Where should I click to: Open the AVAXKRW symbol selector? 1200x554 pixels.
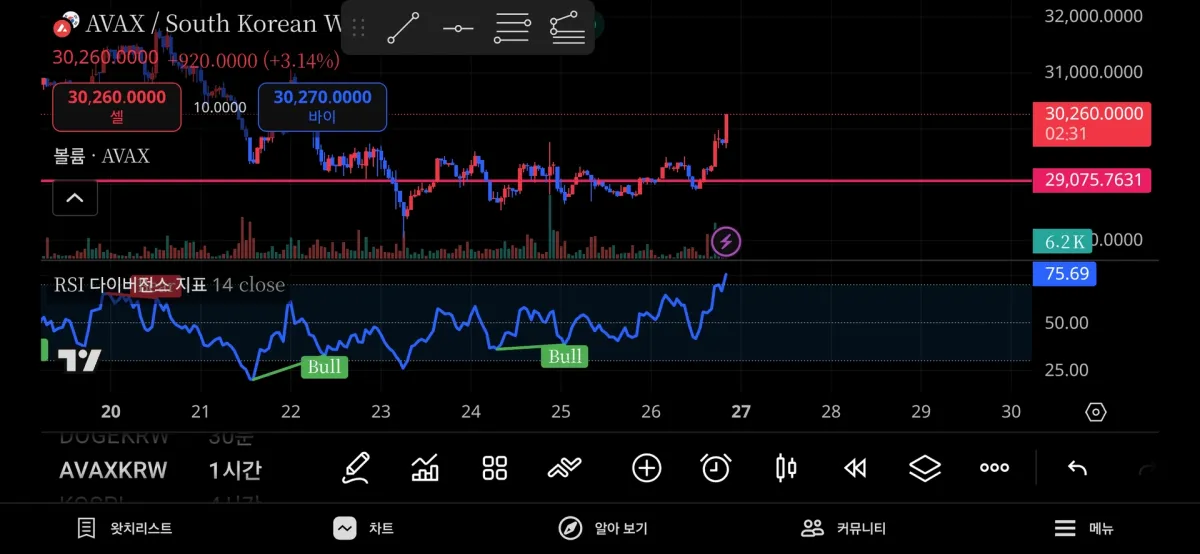point(113,470)
